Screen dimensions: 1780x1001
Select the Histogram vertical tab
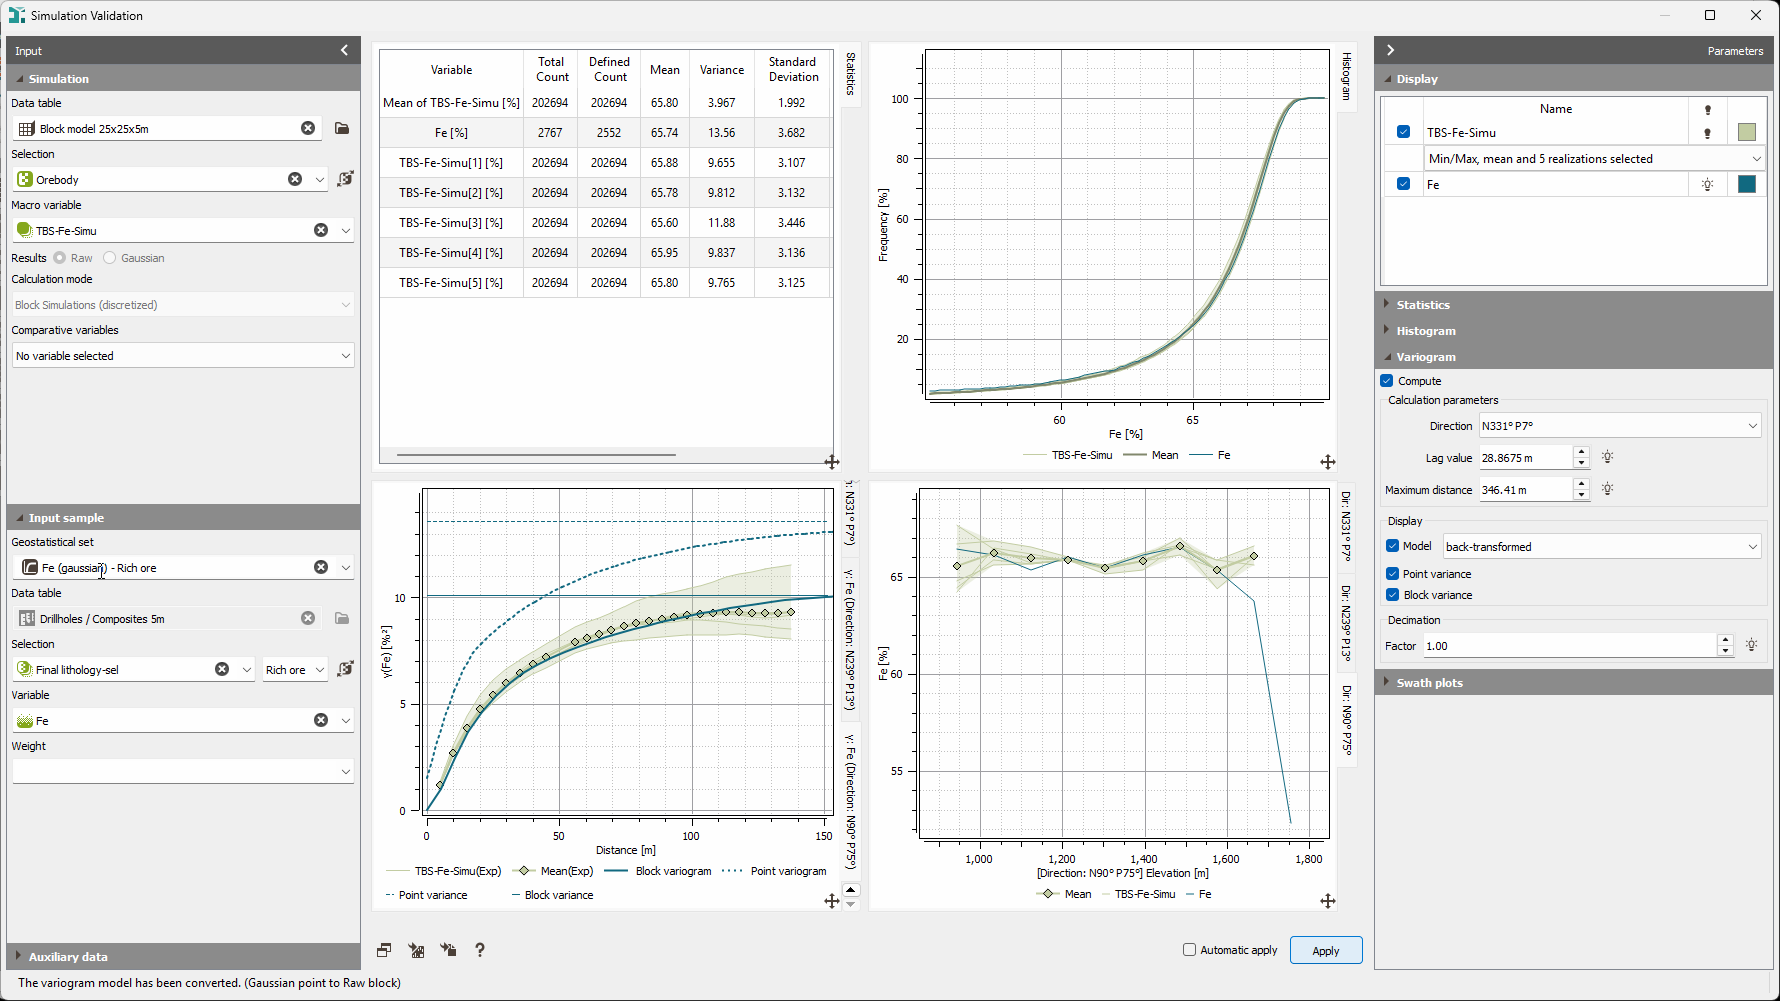coord(1346,76)
